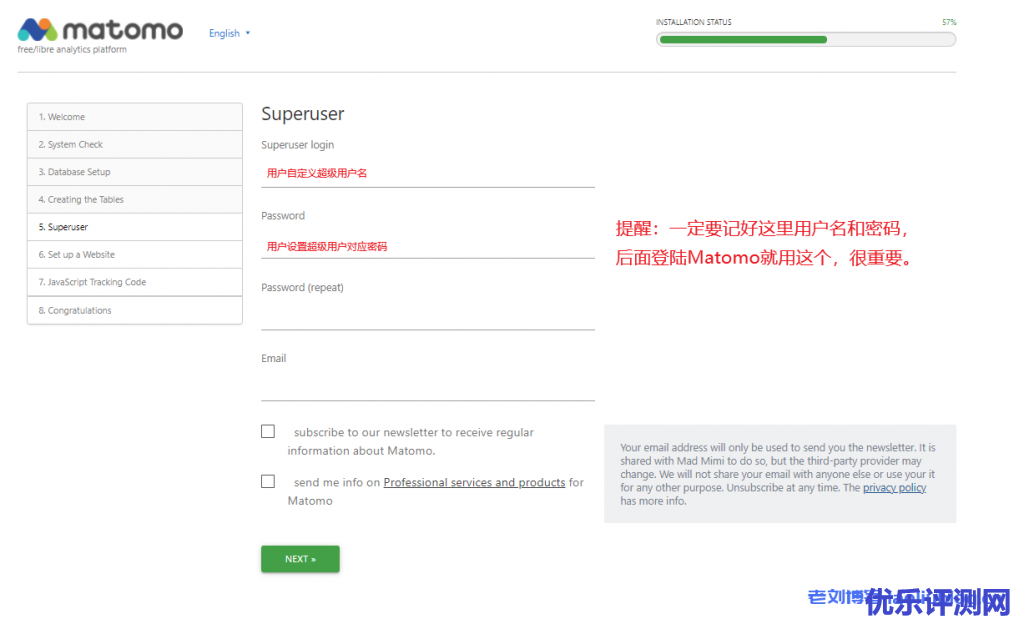Click the green NEXT button
1024x629 pixels.
pos(300,559)
